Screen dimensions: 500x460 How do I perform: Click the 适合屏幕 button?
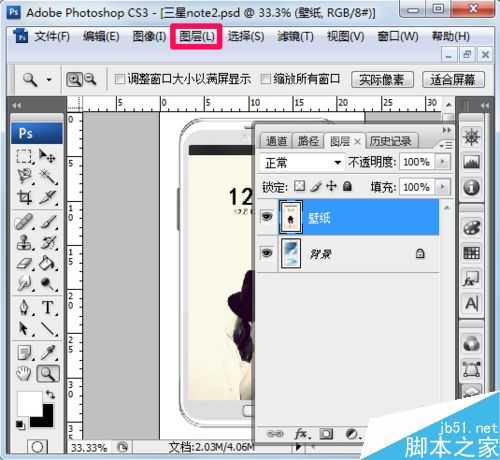point(453,80)
